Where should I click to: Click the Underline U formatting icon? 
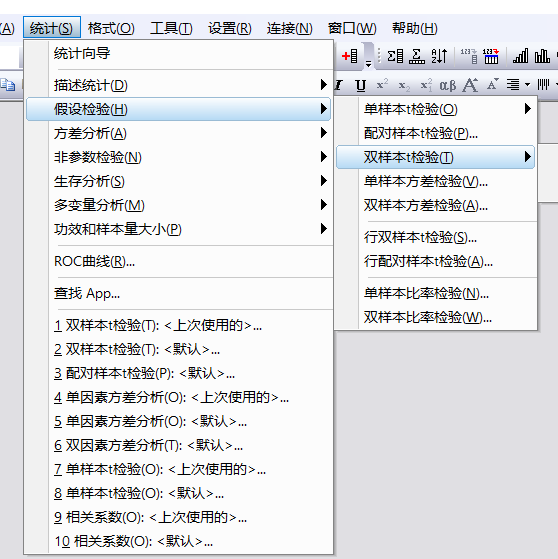coord(360,85)
